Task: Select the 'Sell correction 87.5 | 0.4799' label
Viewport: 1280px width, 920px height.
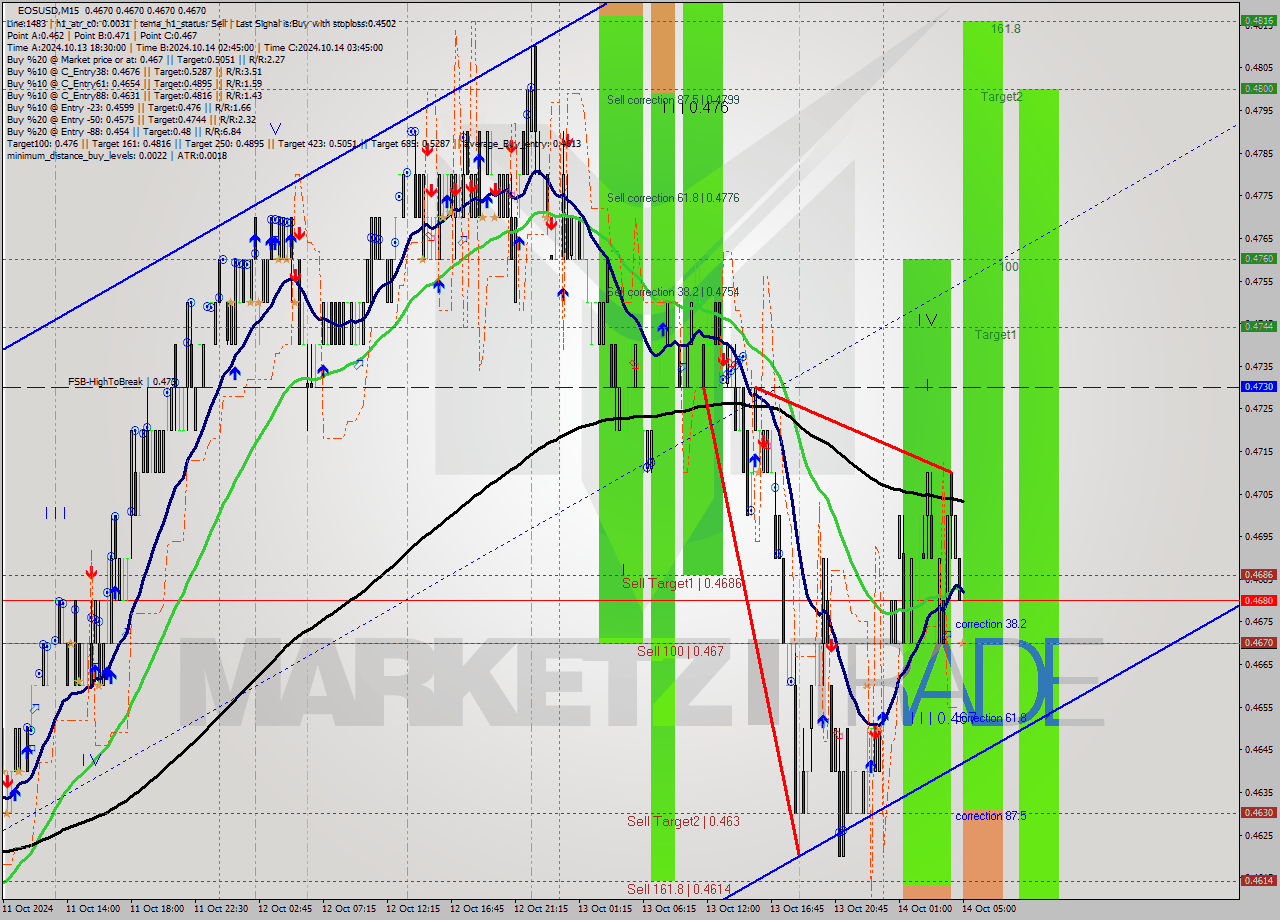Action: (x=673, y=100)
